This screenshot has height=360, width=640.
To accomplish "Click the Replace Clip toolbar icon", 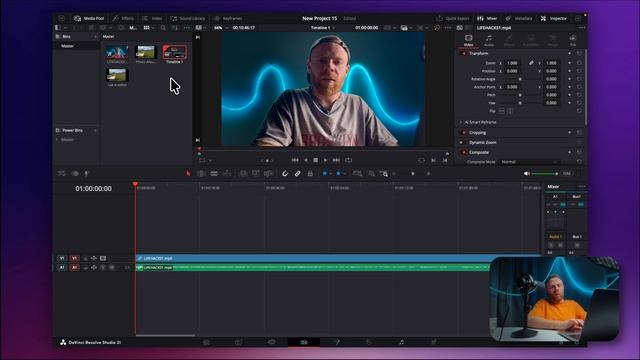I will [x=268, y=173].
